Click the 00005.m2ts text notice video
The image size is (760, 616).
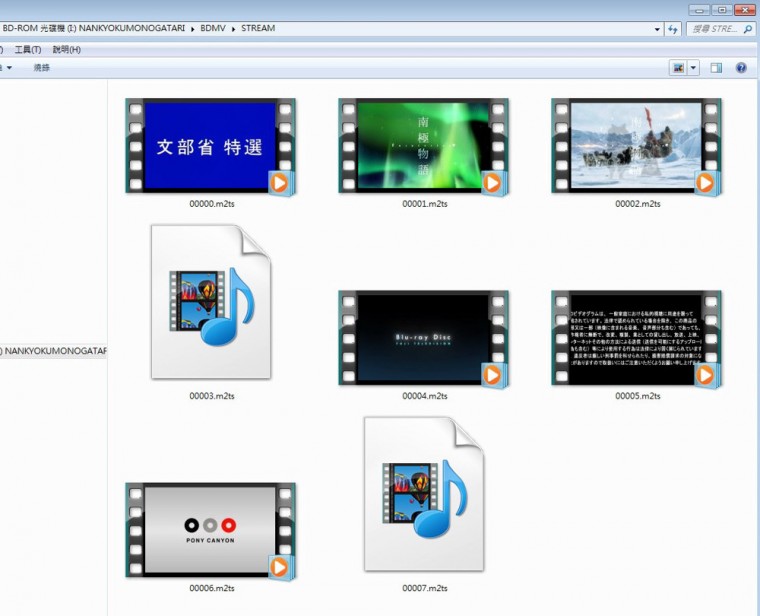636,339
